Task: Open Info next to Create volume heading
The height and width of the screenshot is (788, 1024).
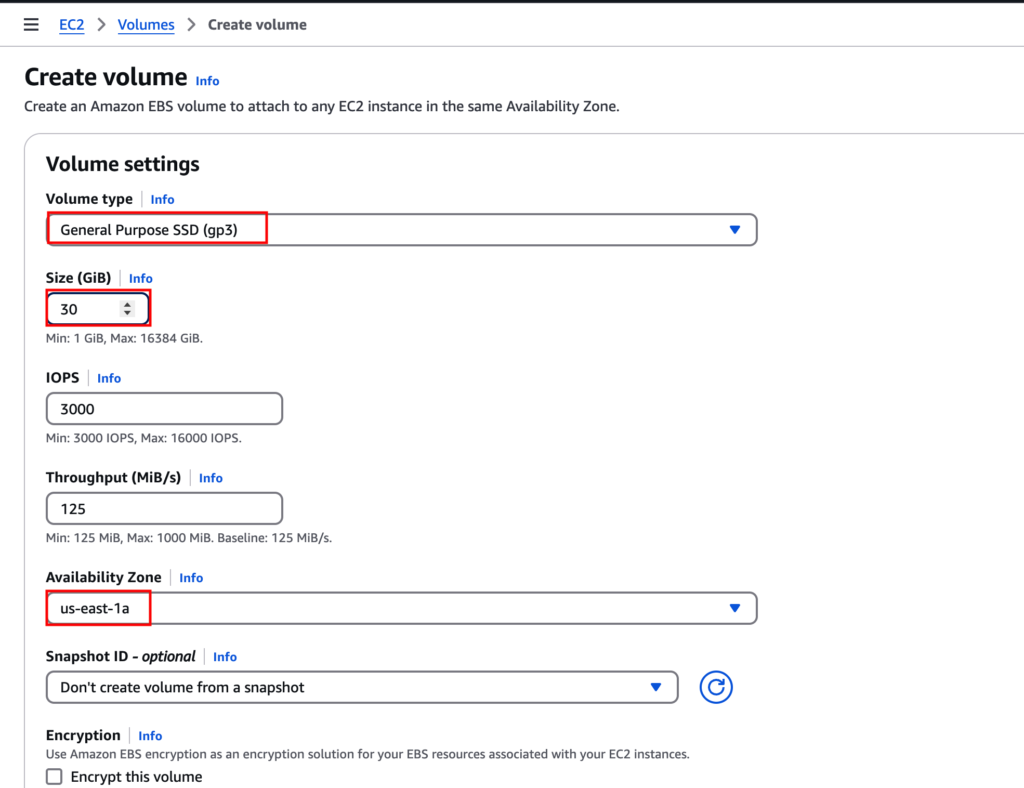Action: pos(207,81)
